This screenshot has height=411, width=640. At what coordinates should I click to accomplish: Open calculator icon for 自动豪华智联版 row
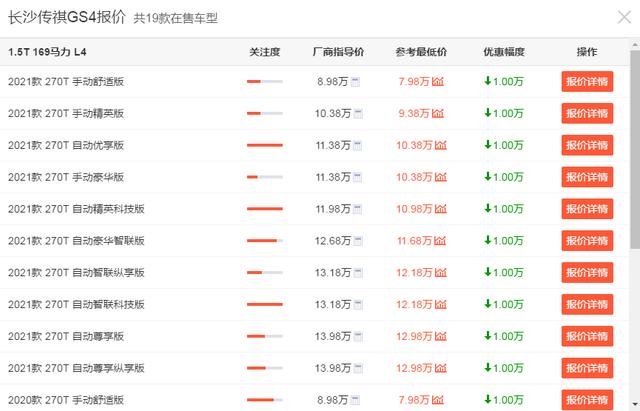pos(358,241)
